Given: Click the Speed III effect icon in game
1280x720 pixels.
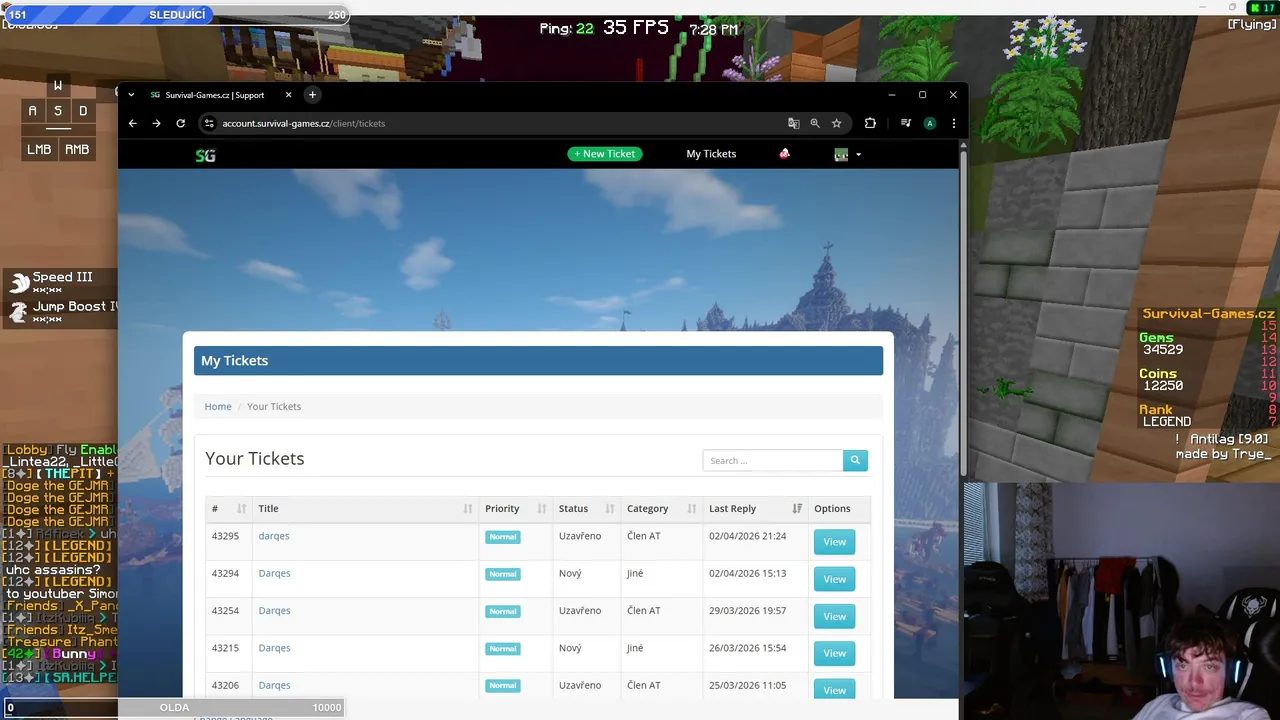Looking at the screenshot, I should [x=18, y=283].
